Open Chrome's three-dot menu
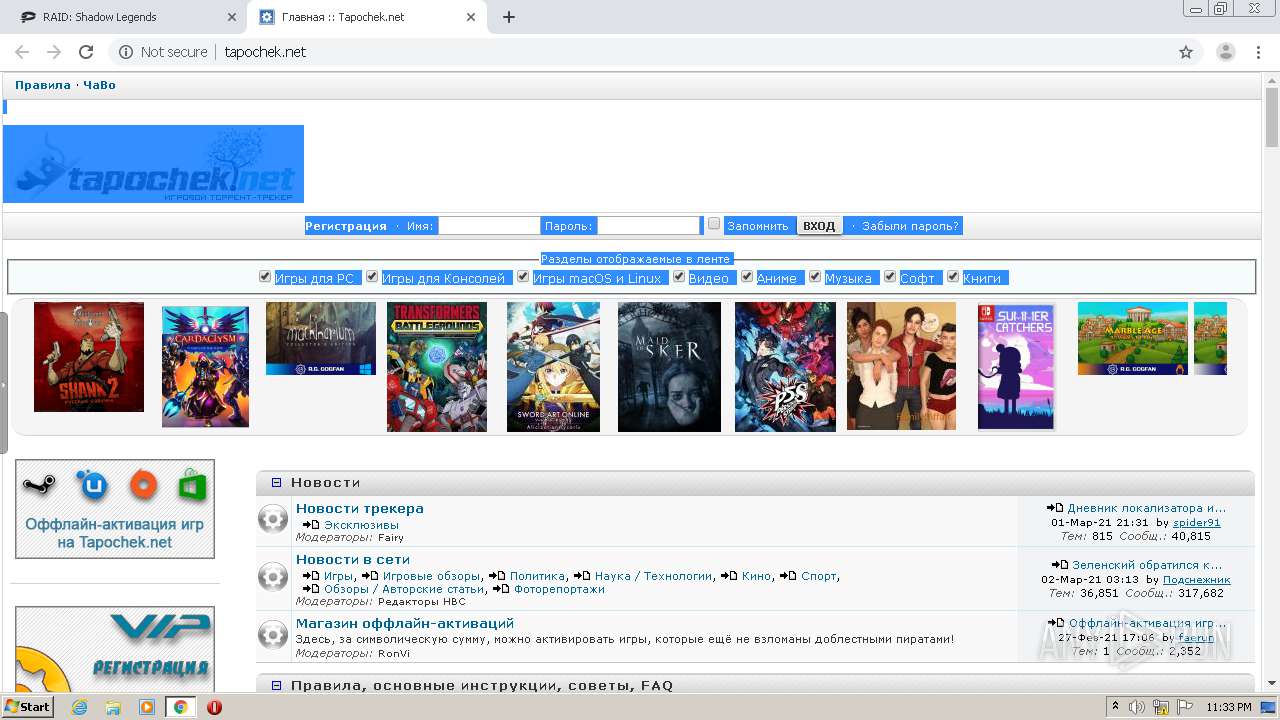1280x720 pixels. (x=1258, y=52)
